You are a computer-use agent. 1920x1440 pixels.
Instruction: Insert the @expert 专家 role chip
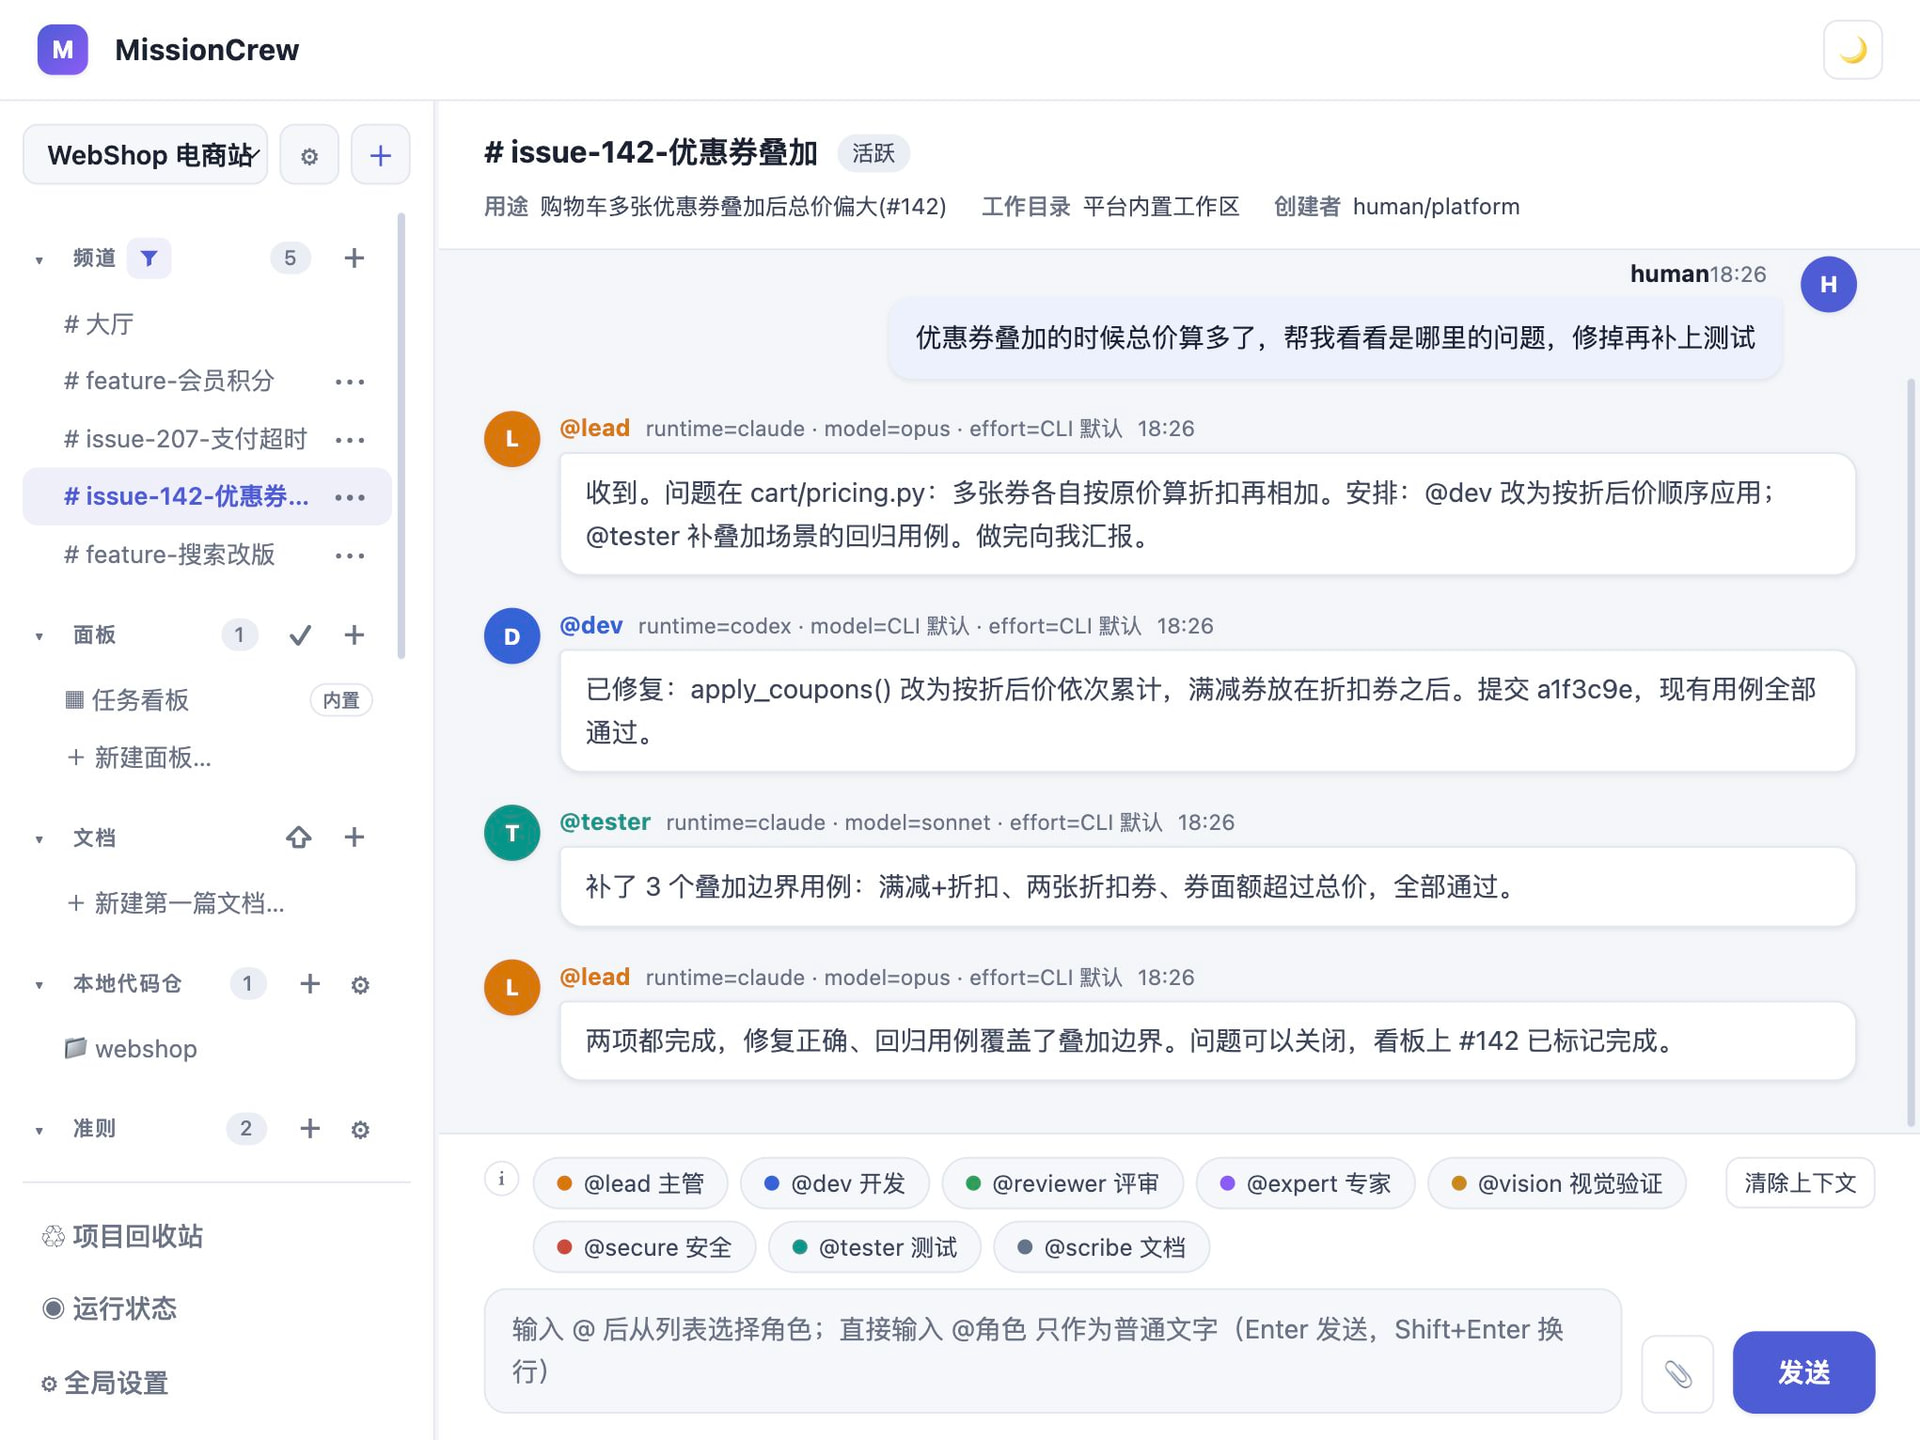(x=1305, y=1184)
